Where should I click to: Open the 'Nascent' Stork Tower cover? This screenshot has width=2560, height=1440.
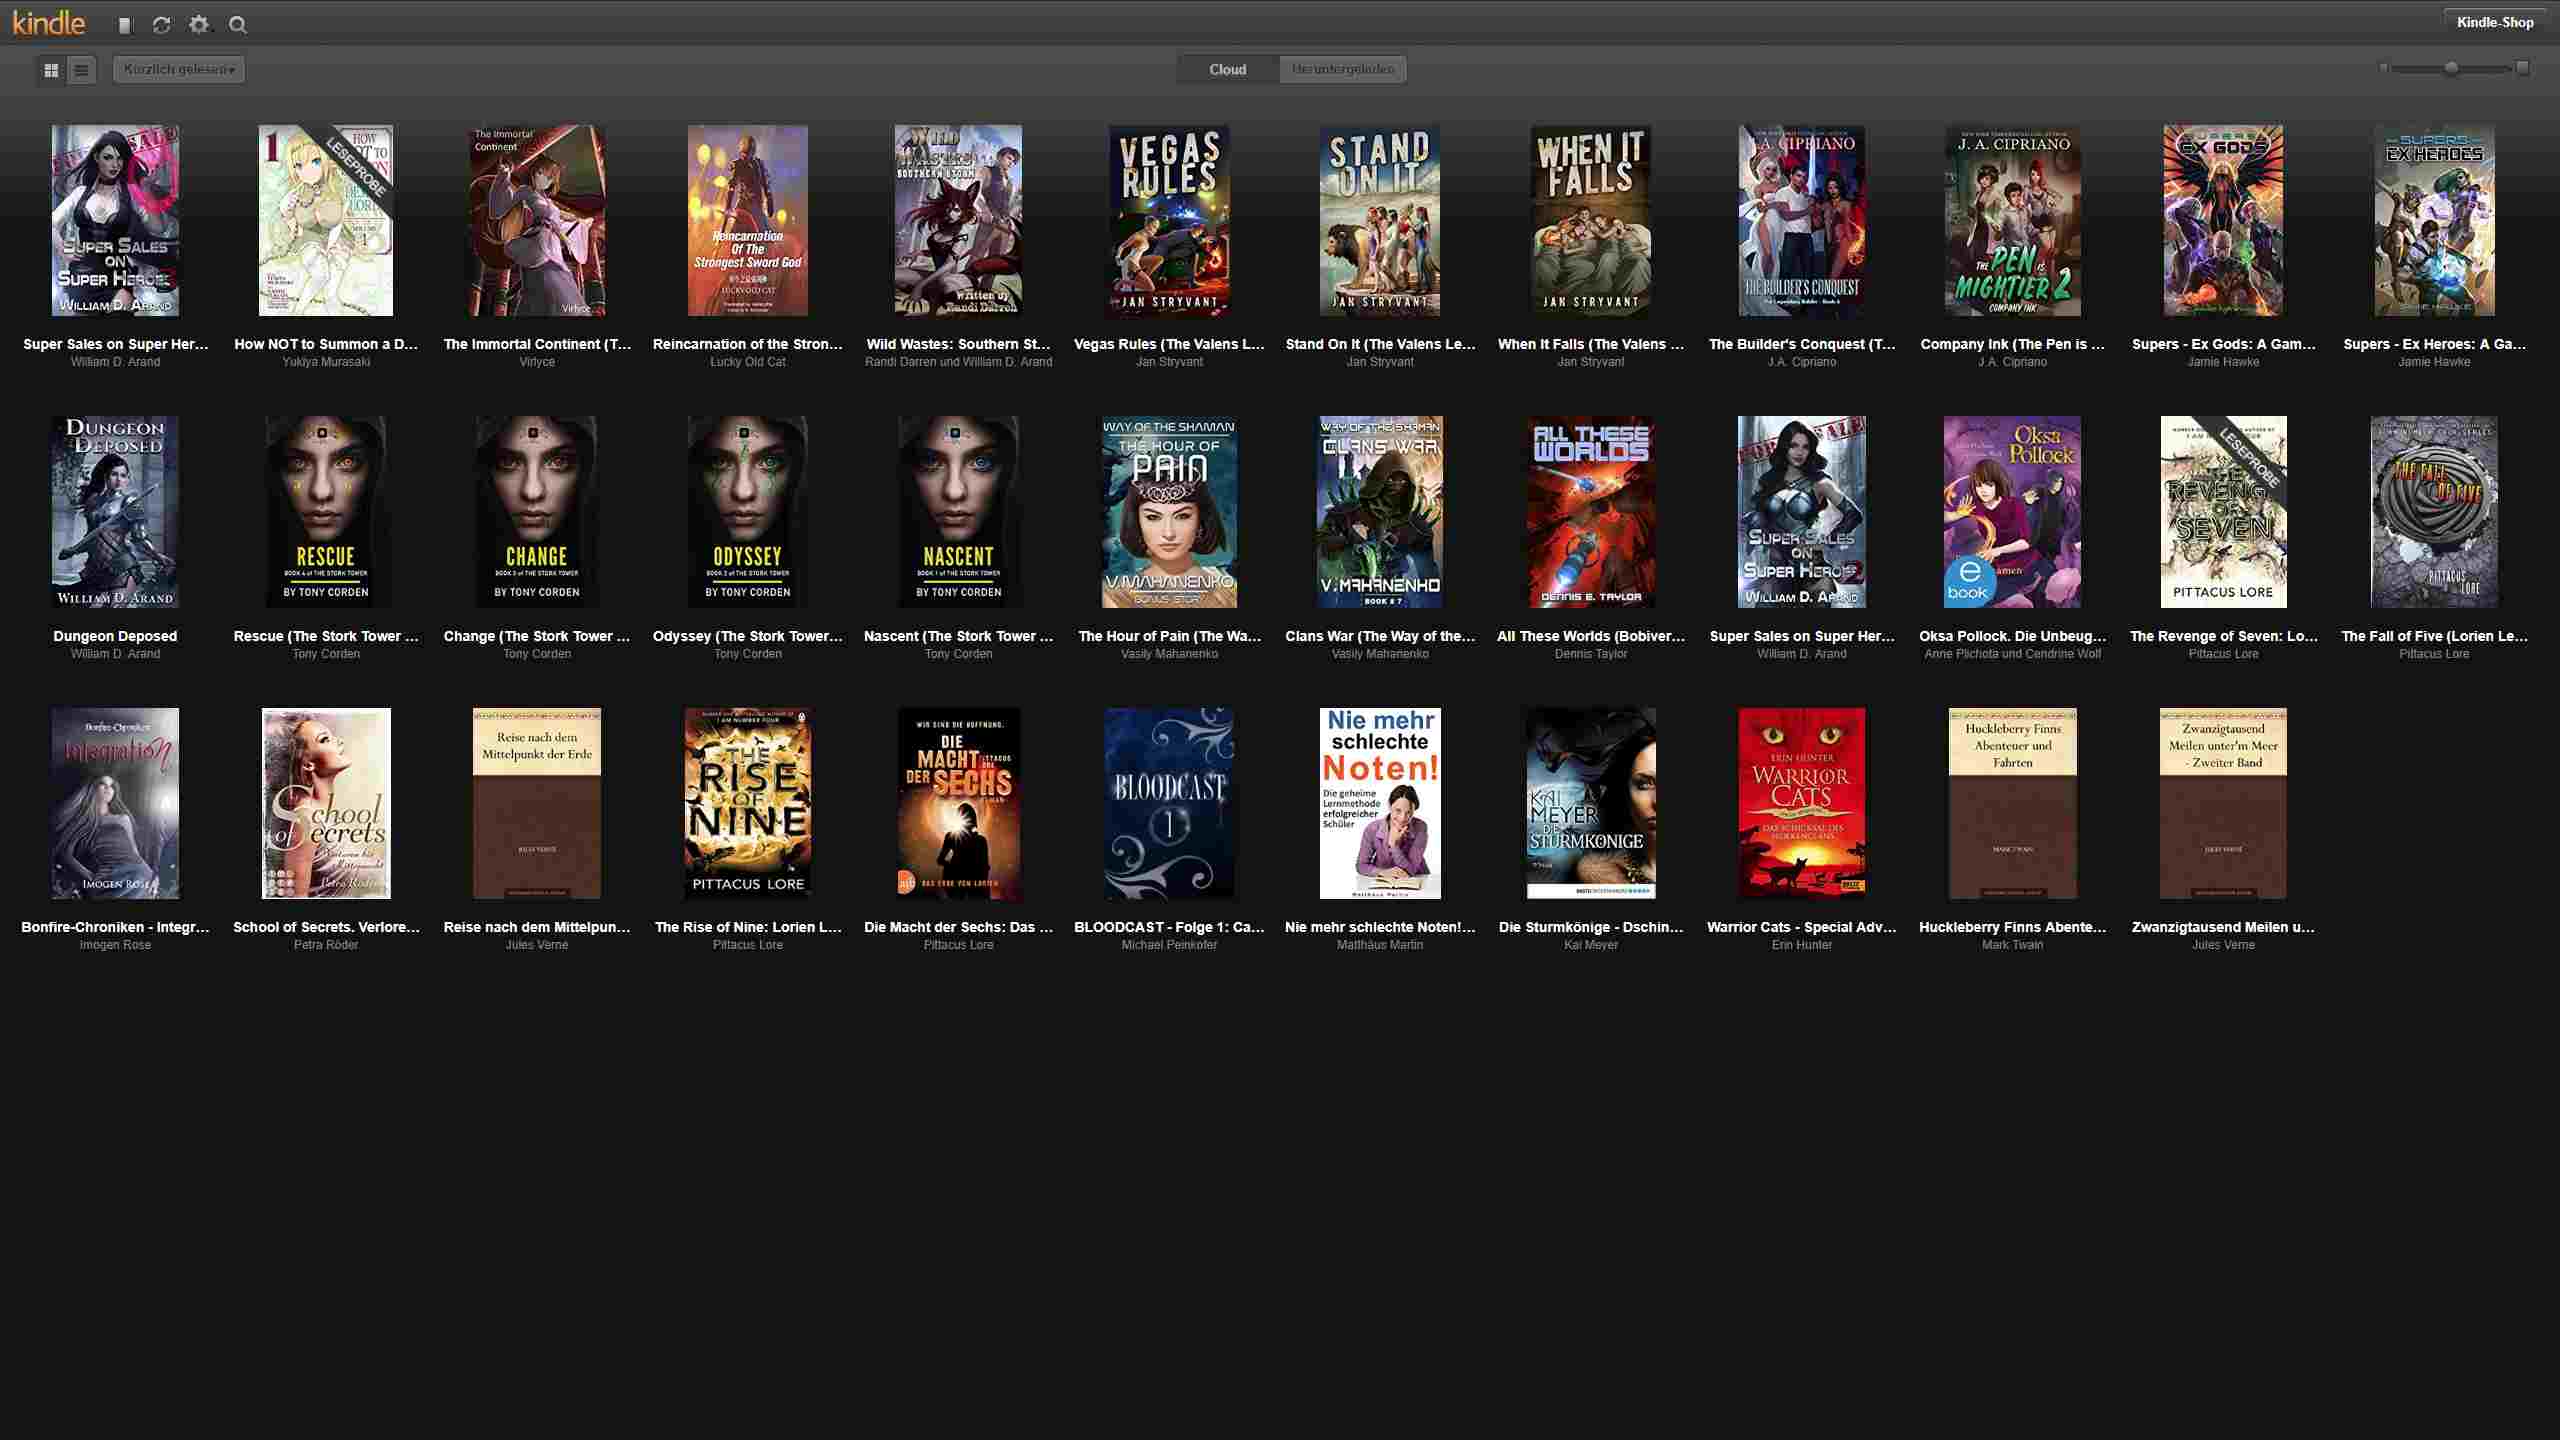(x=959, y=512)
